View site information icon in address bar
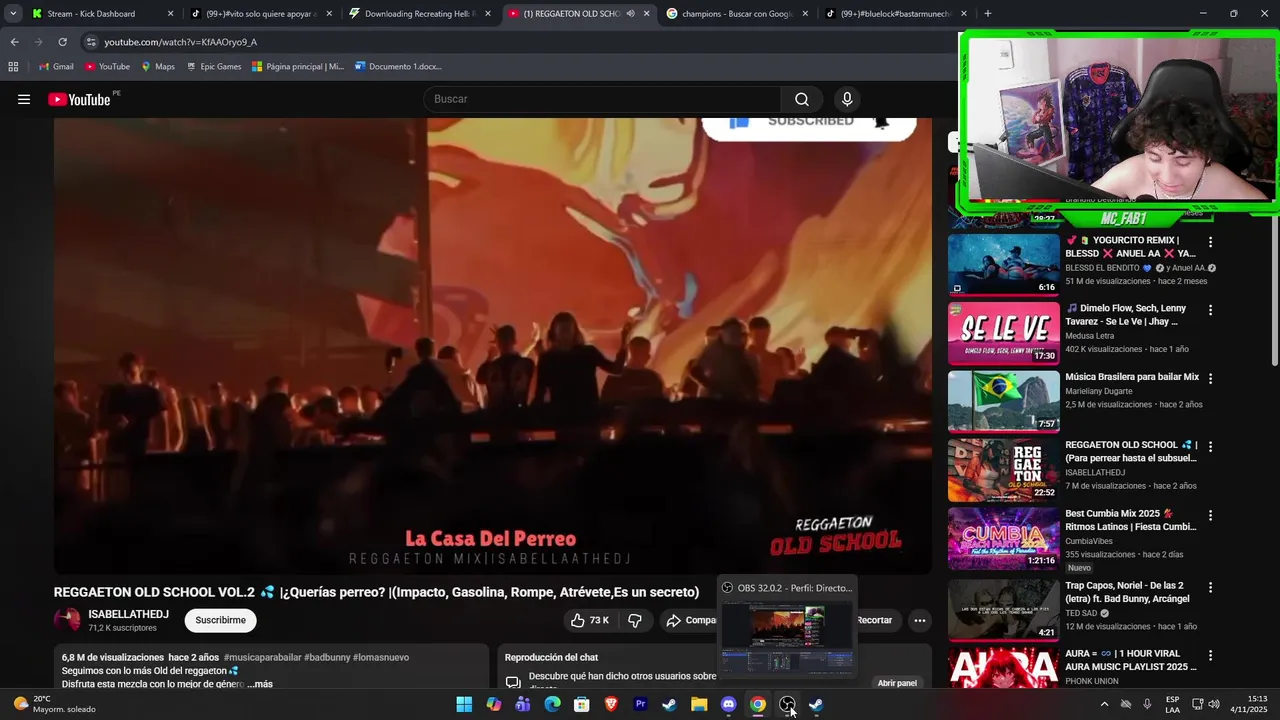The height and width of the screenshot is (720, 1280). point(91,42)
